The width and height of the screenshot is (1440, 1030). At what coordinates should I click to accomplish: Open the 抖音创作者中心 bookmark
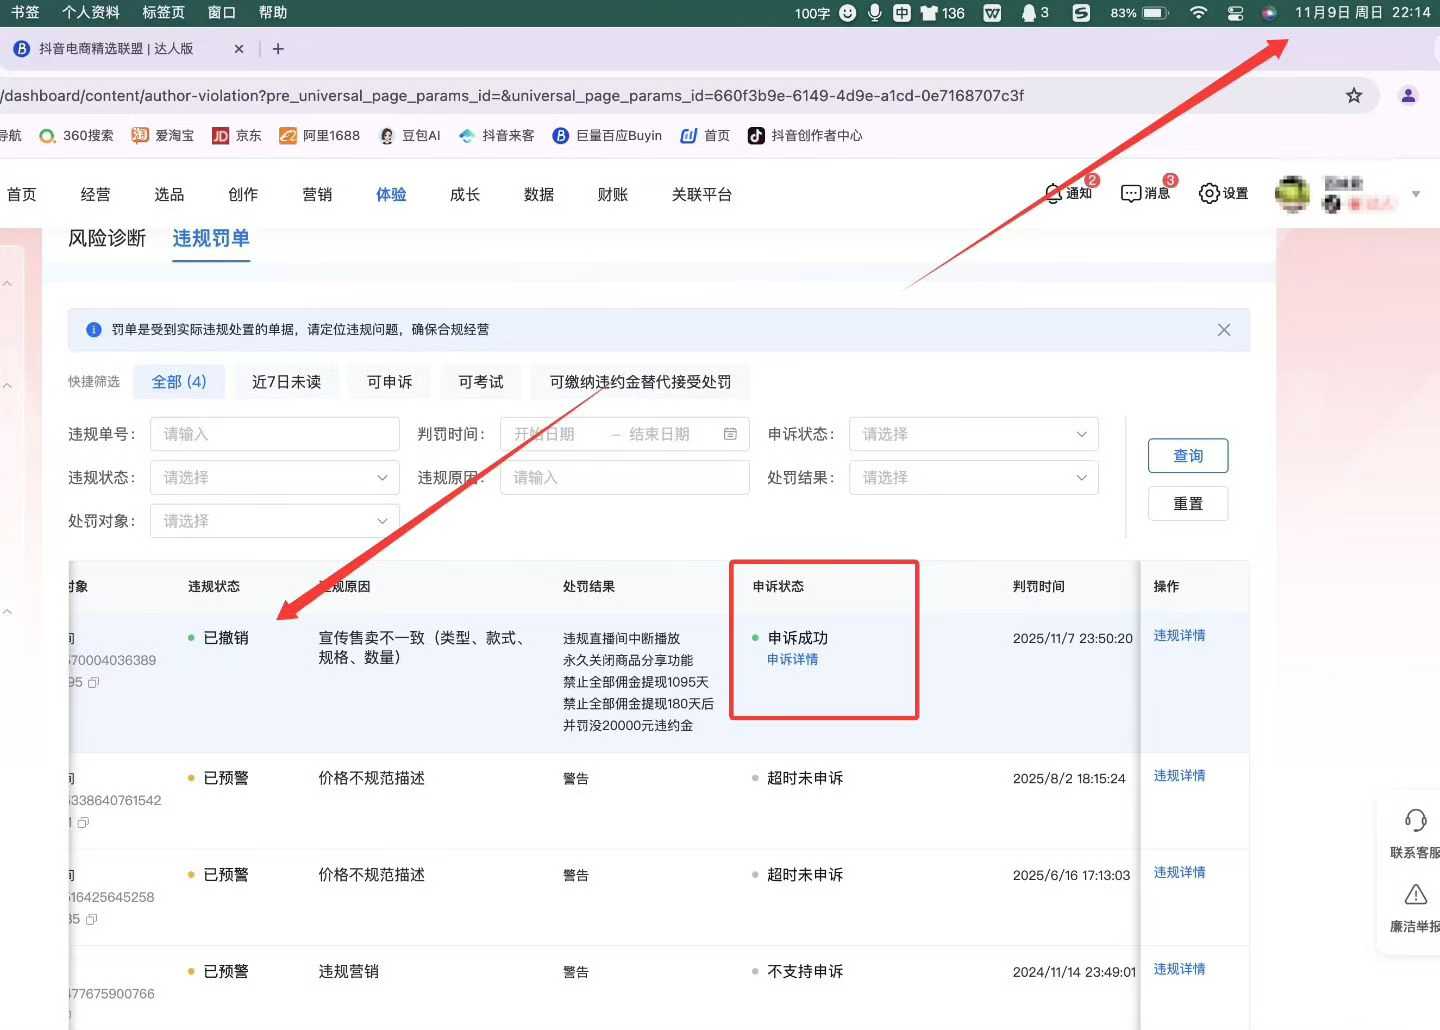pos(805,136)
